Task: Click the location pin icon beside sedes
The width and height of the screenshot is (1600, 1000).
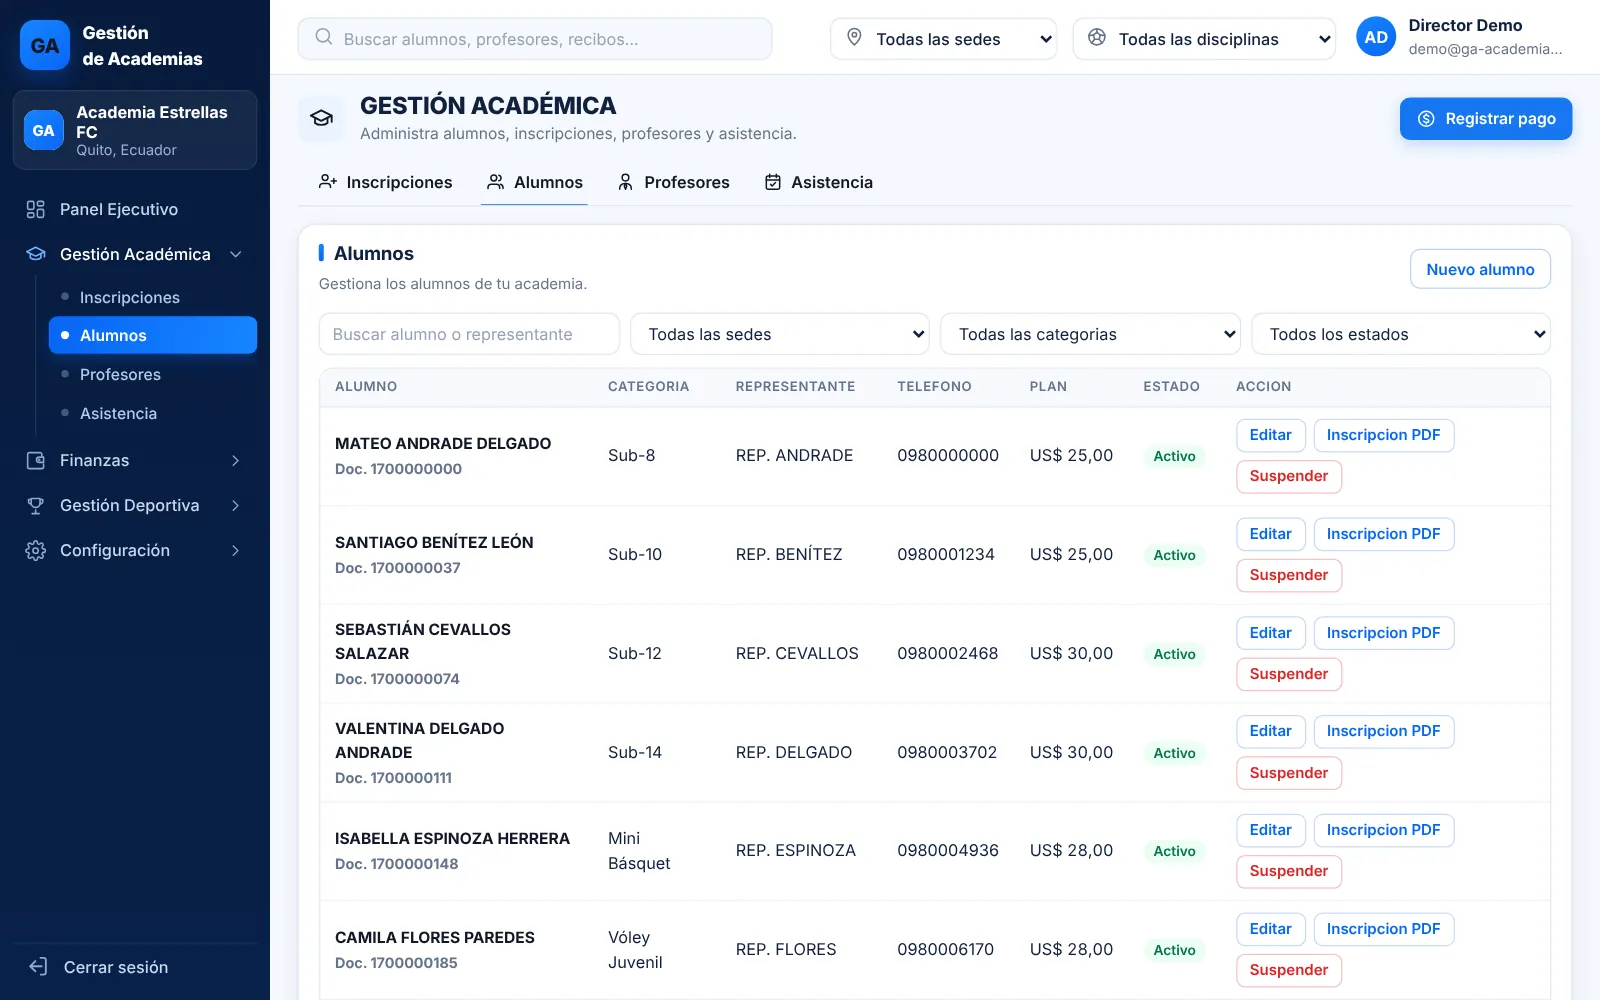Action: tap(854, 37)
